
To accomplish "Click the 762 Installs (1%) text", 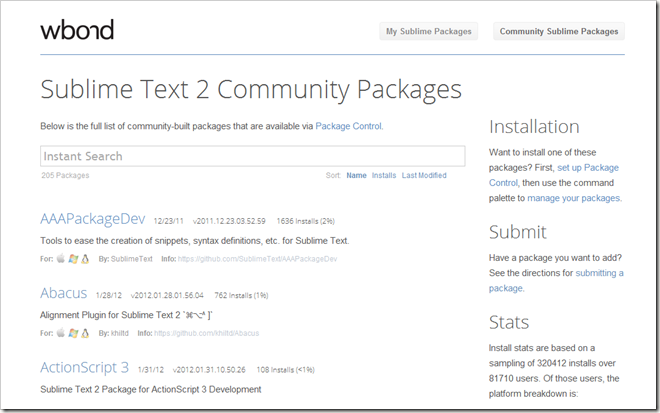I will [x=241, y=296].
